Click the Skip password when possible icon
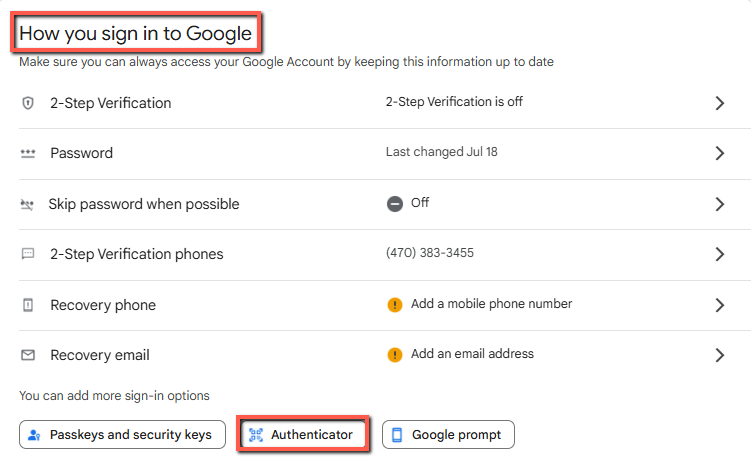 (x=28, y=204)
